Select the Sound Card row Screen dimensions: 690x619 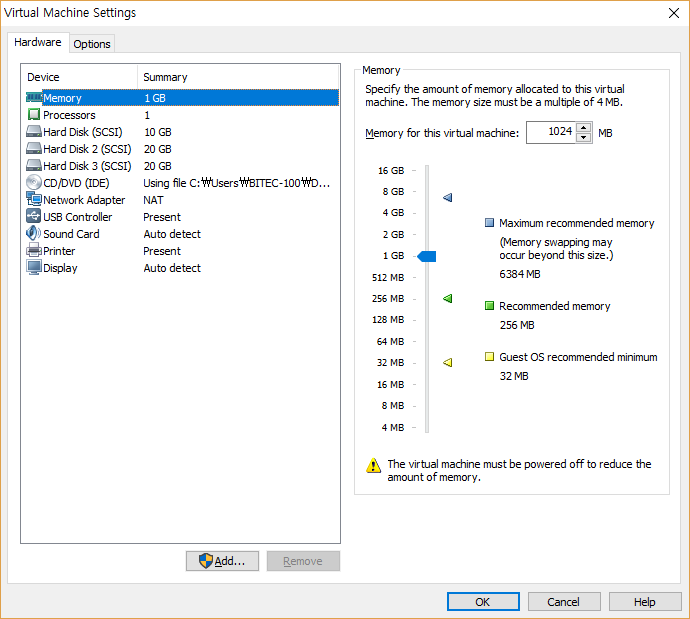[x=182, y=234]
